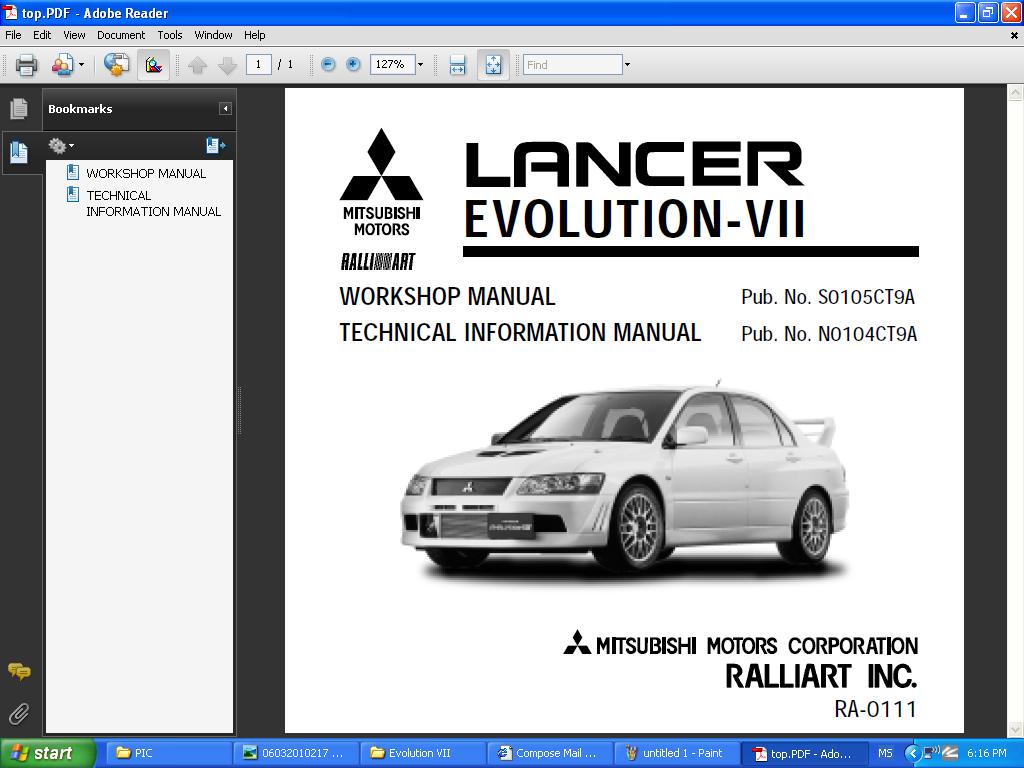The height and width of the screenshot is (768, 1024).
Task: Click the zoom out minus button
Action: pyautogui.click(x=328, y=65)
